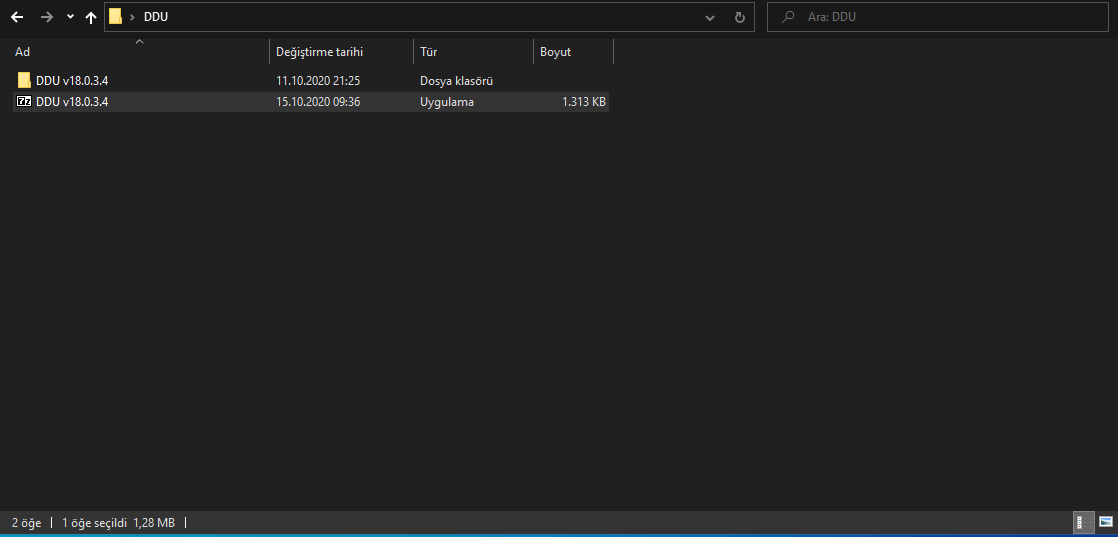Click the 1.313 KB size cell

coord(584,102)
